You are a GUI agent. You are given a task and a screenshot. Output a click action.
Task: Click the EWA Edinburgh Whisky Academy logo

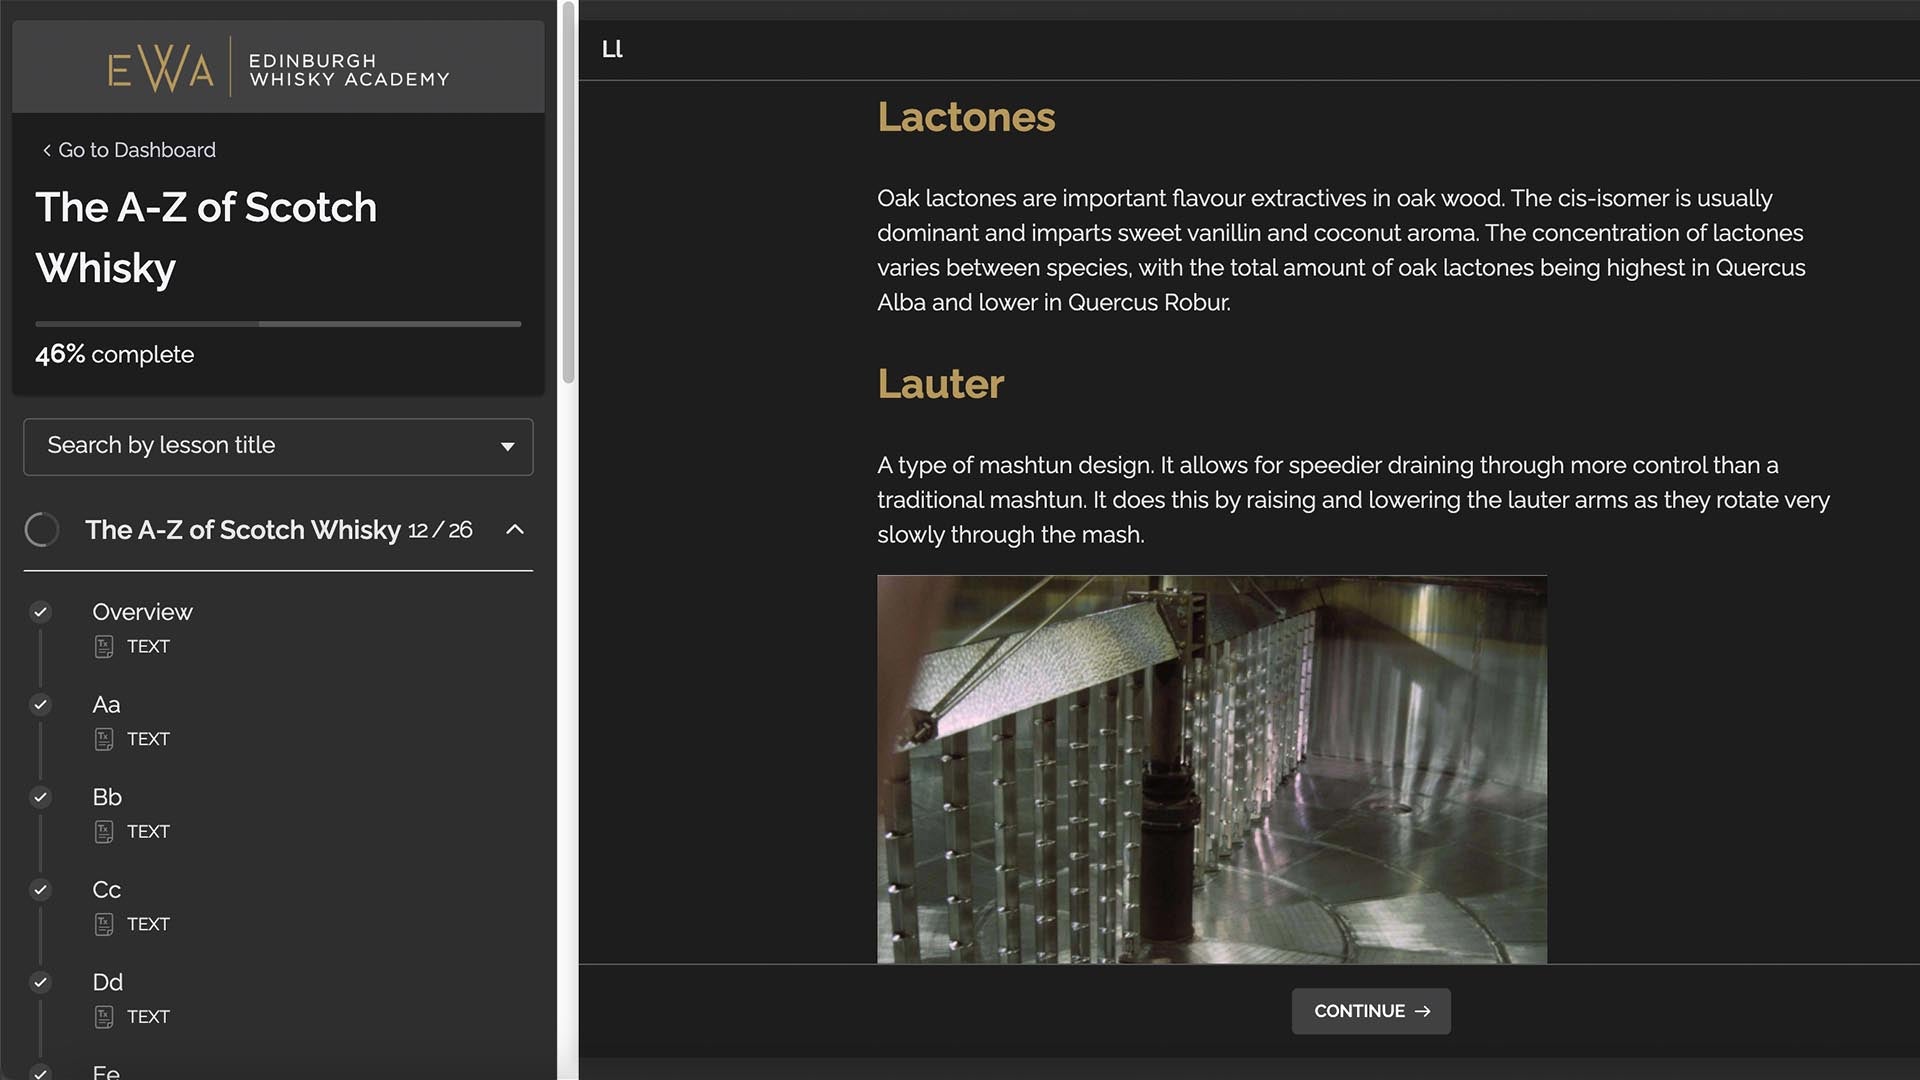pyautogui.click(x=278, y=67)
